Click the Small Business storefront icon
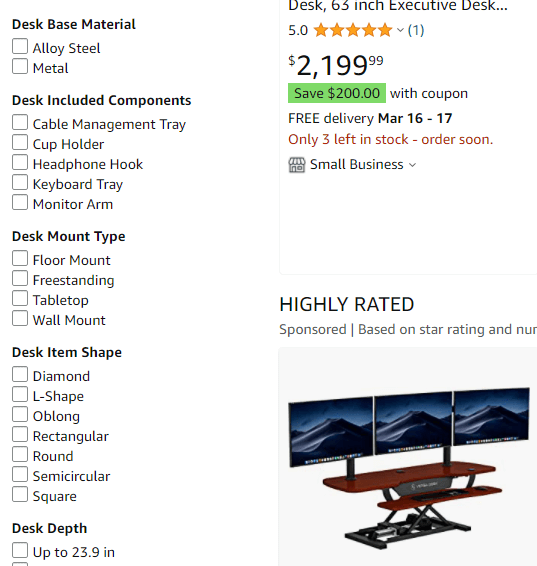The height and width of the screenshot is (566, 537). coord(297,165)
